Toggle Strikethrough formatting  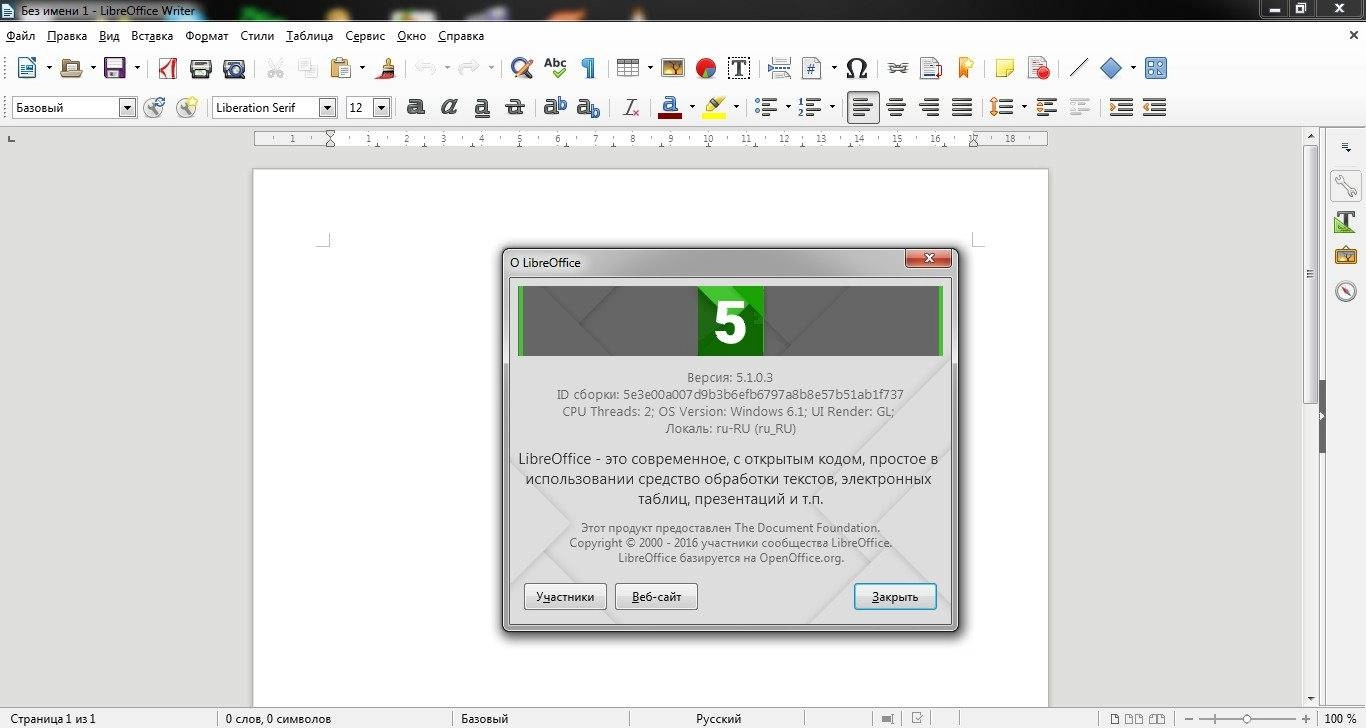tap(515, 107)
